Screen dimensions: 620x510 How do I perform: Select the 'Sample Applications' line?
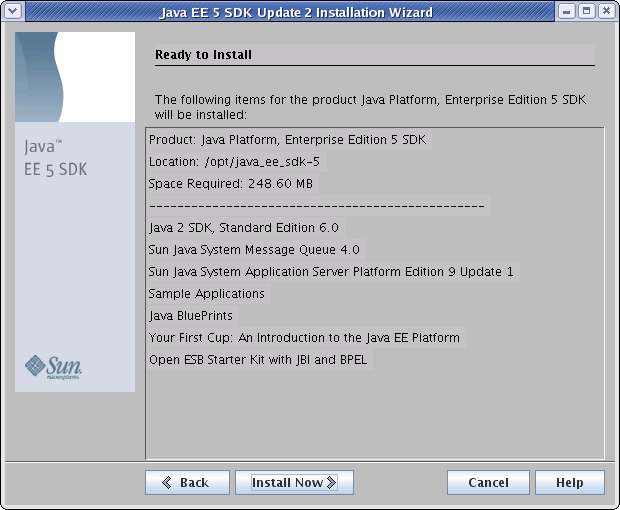click(x=206, y=294)
